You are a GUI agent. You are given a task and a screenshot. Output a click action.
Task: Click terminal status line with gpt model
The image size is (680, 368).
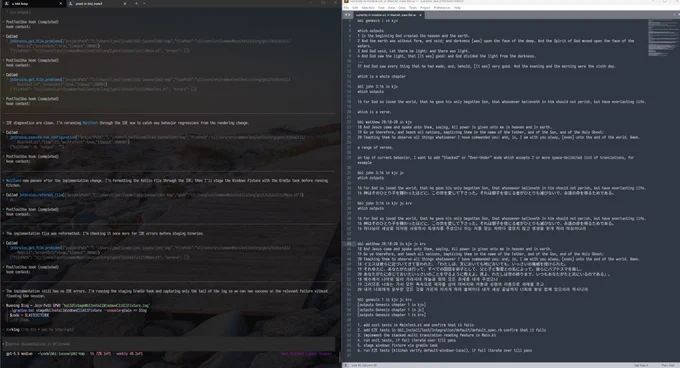click(x=74, y=354)
